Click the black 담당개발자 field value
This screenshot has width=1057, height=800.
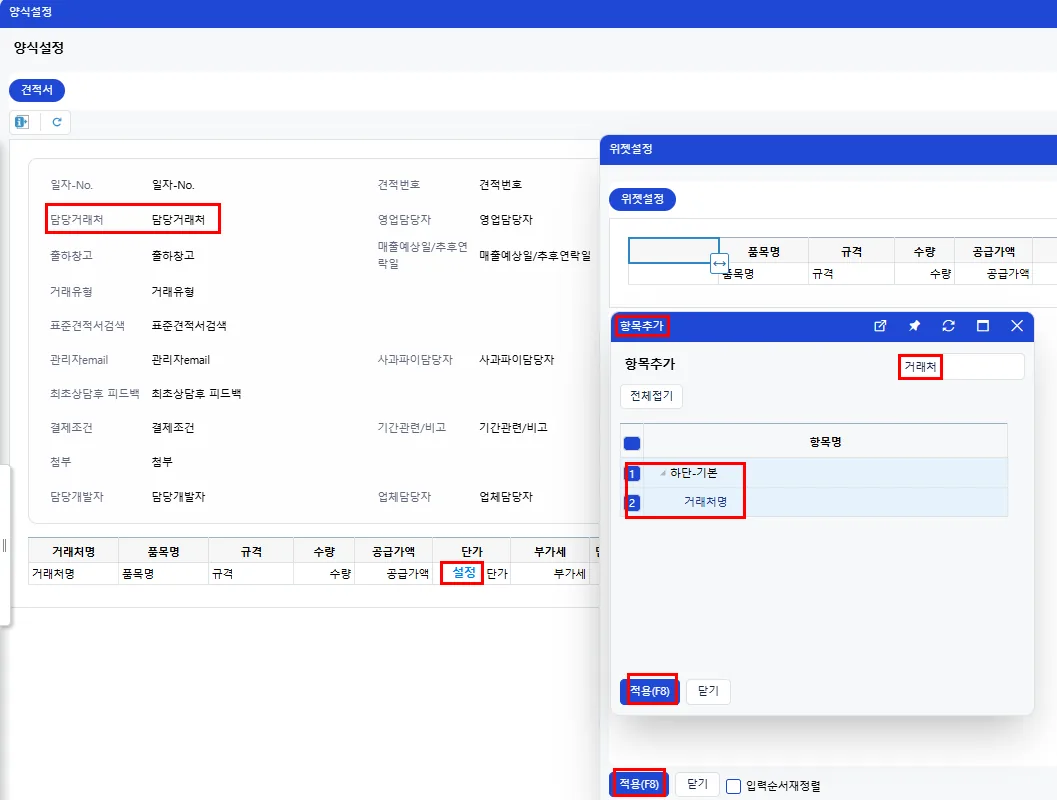(x=179, y=497)
